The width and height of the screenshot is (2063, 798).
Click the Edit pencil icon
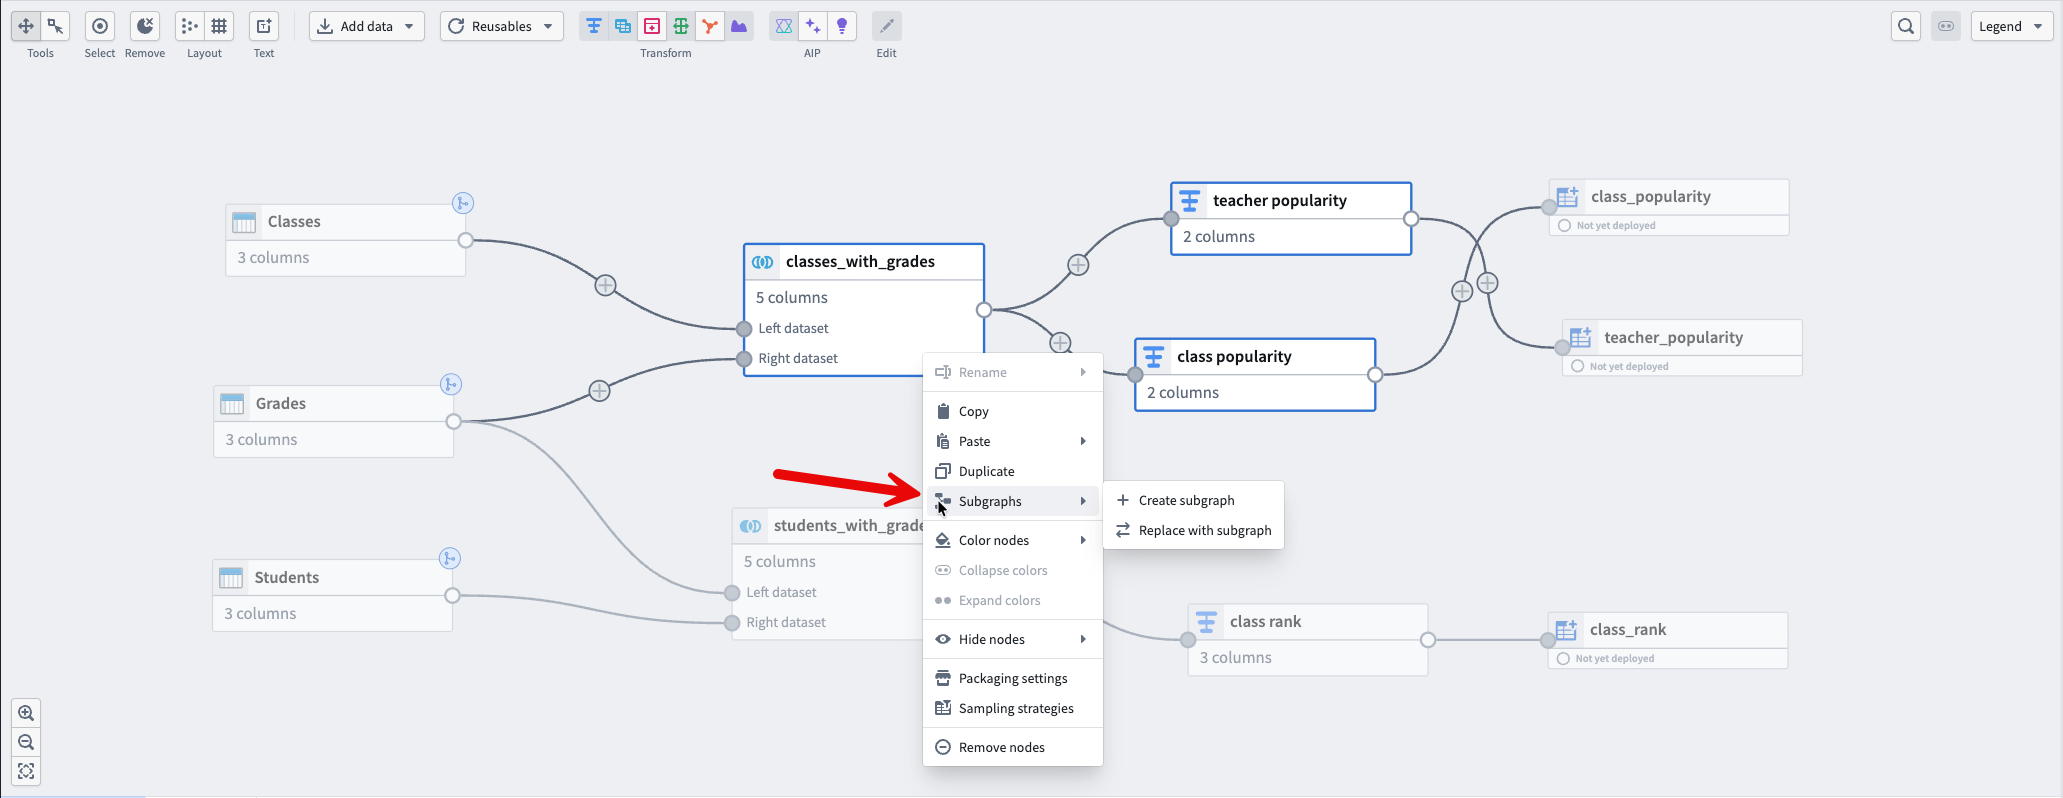point(887,26)
